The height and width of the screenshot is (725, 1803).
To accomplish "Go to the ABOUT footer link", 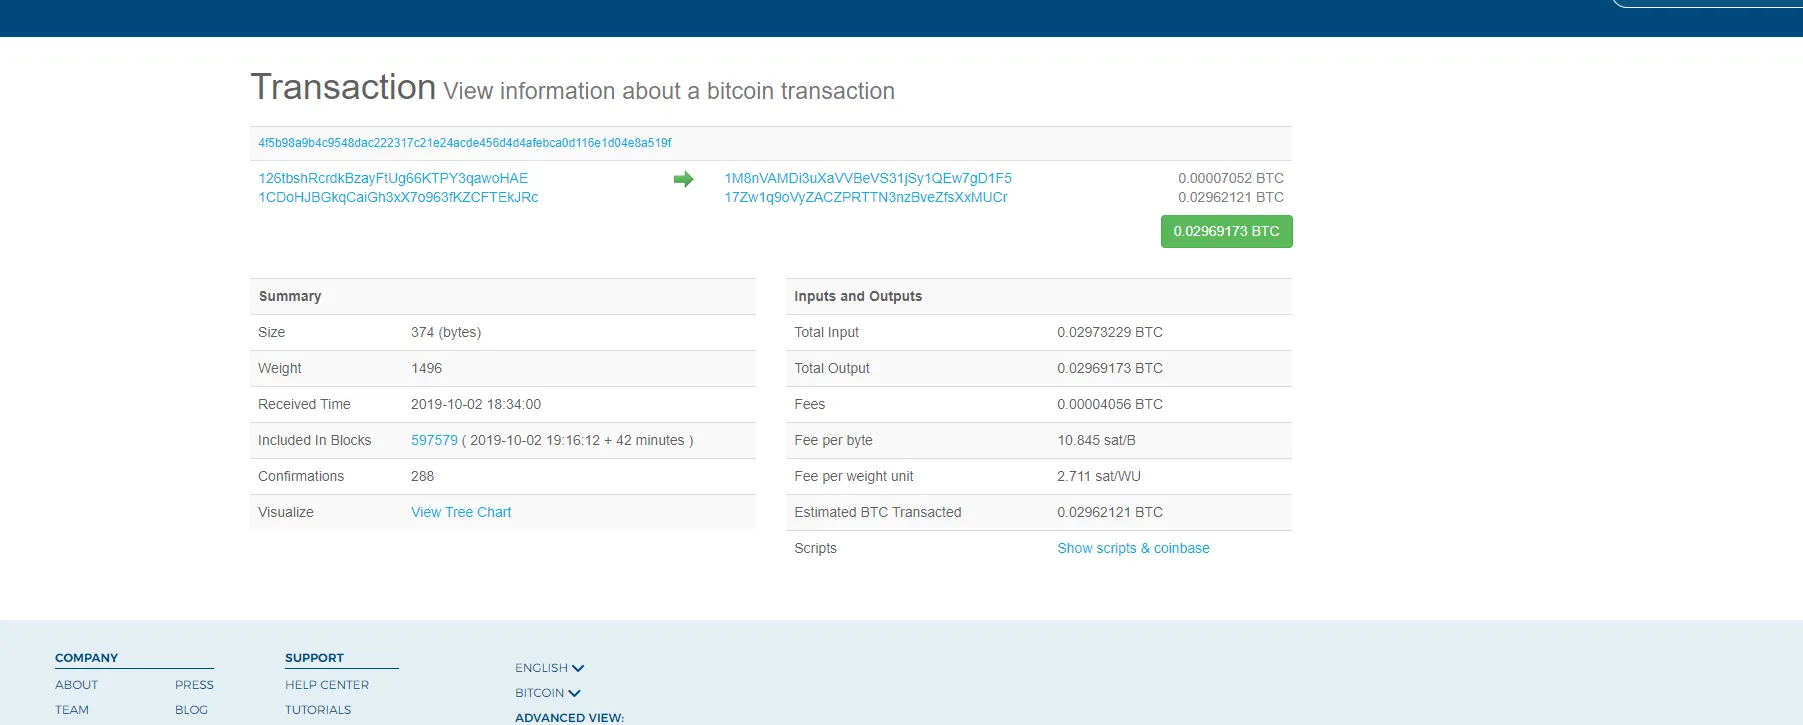I will pos(77,685).
